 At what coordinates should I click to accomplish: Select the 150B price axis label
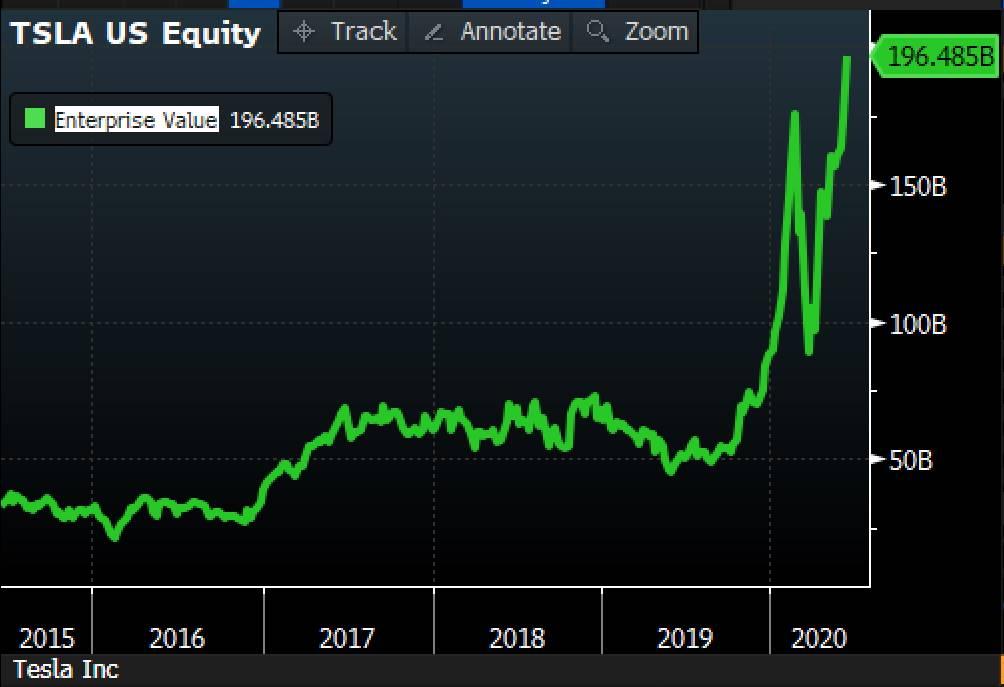[x=920, y=186]
